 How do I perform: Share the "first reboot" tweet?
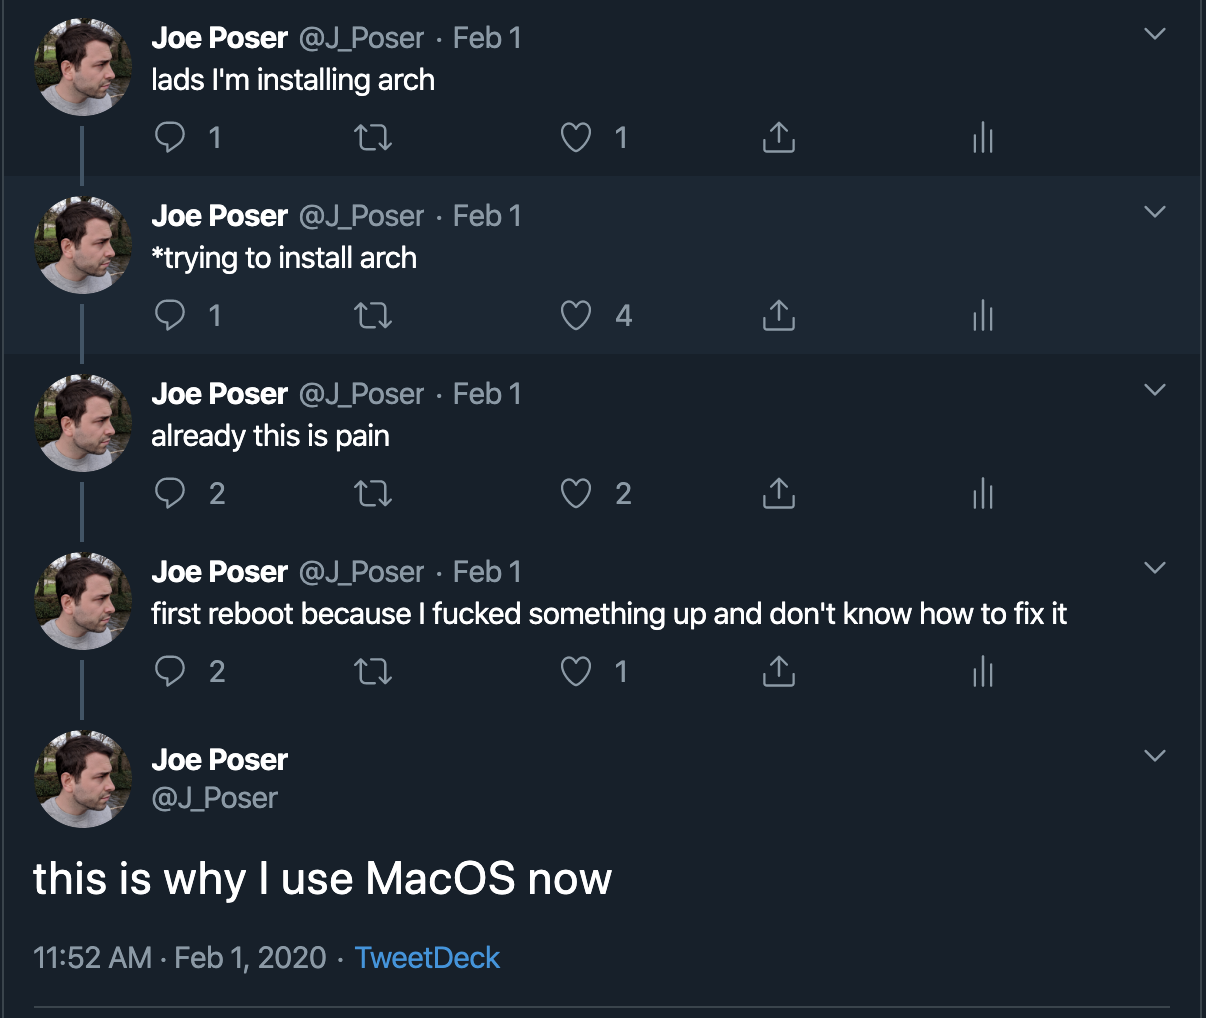click(x=779, y=672)
